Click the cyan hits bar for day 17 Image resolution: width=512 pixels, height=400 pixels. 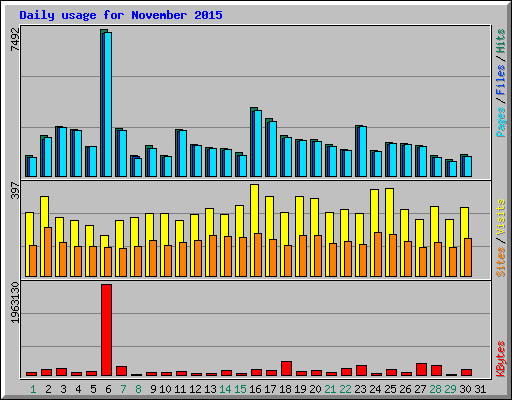pyautogui.click(x=273, y=149)
